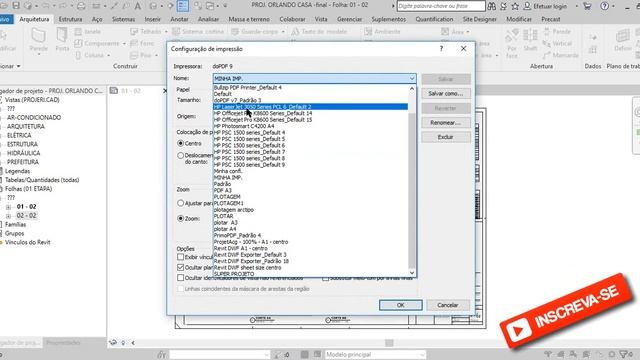
Task: Open the Área dropdown arrow
Action: click(467, 31)
